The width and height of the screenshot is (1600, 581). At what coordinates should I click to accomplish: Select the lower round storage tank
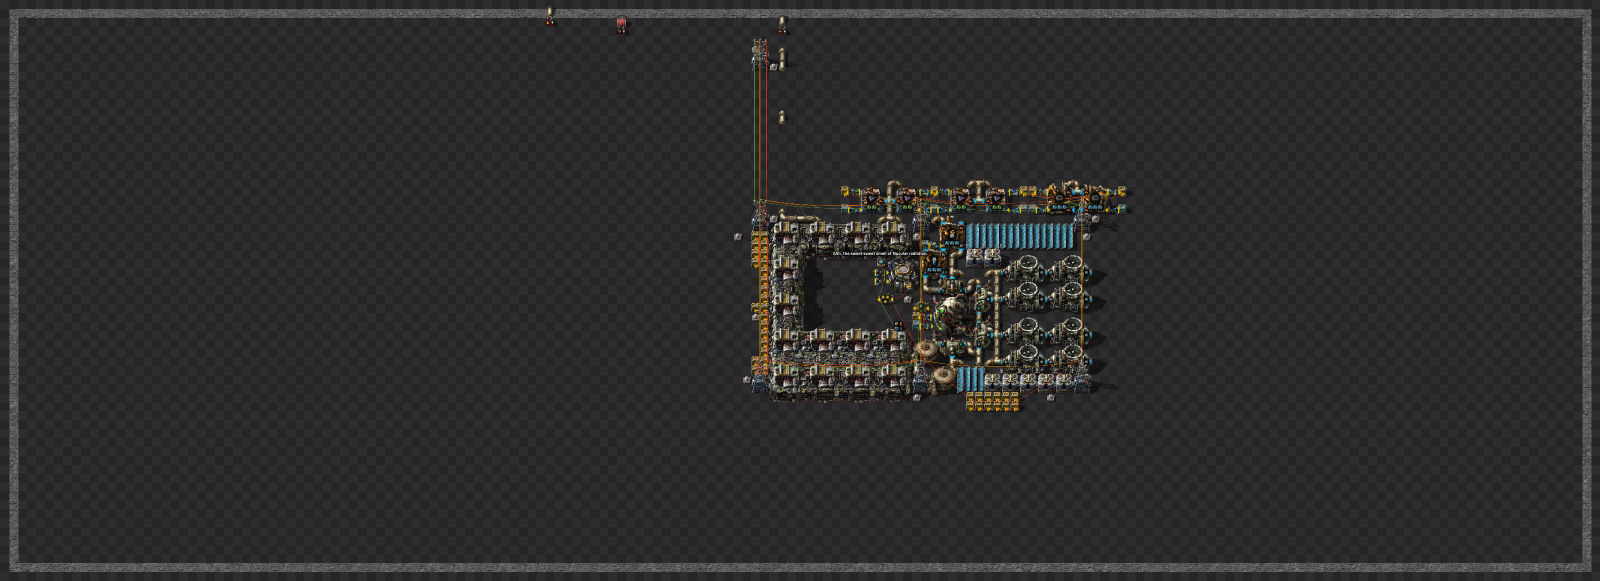click(945, 379)
